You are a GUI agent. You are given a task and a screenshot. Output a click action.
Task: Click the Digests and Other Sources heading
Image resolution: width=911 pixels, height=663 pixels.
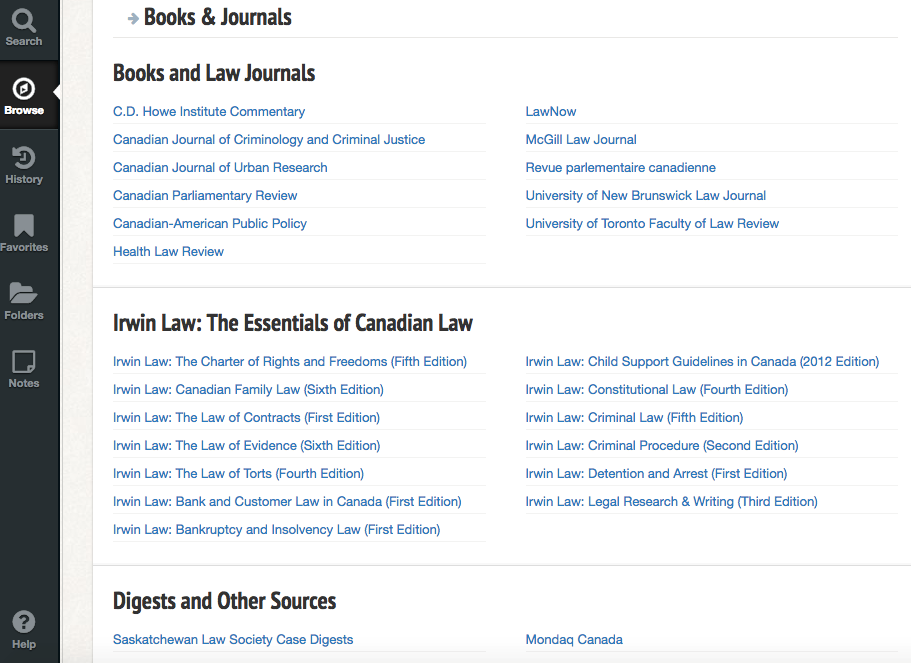point(224,601)
